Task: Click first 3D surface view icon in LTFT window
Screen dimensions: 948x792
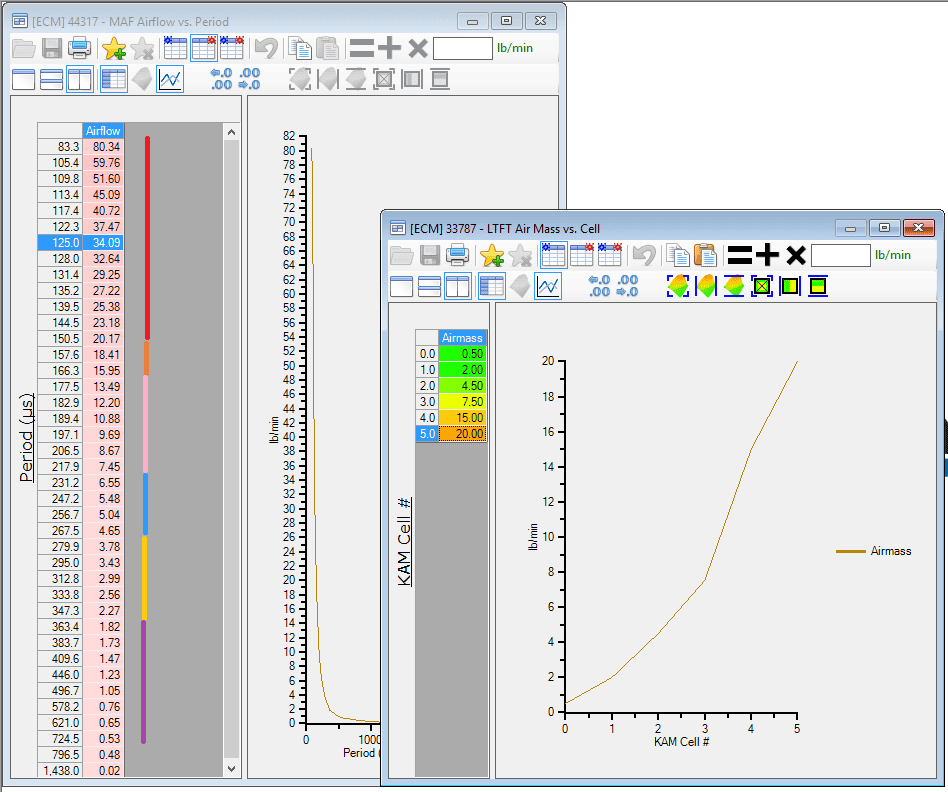Action: 678,286
